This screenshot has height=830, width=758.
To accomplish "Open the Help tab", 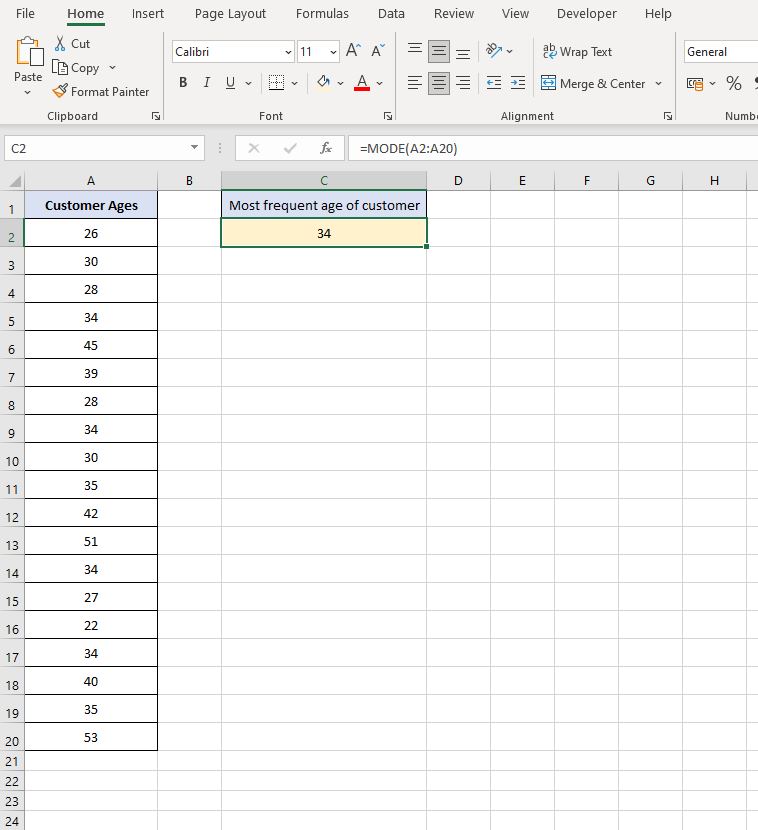I will point(658,14).
